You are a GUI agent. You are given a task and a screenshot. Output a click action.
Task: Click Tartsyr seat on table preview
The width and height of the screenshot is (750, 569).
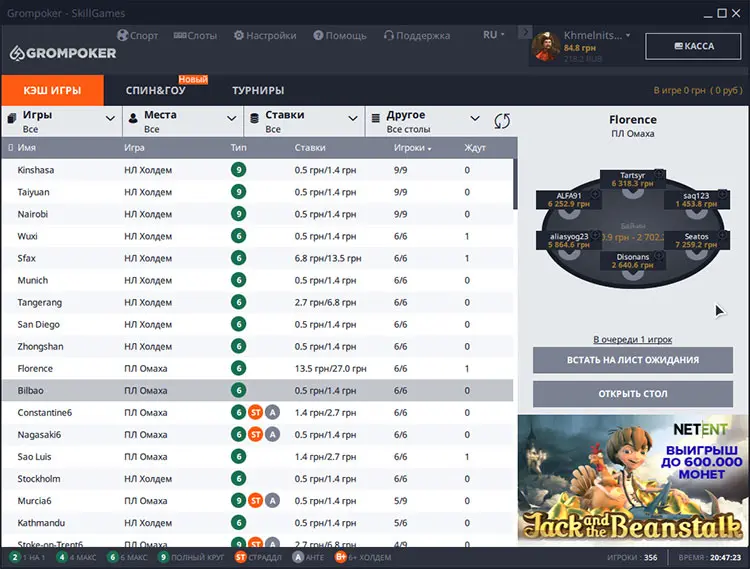[x=633, y=179]
